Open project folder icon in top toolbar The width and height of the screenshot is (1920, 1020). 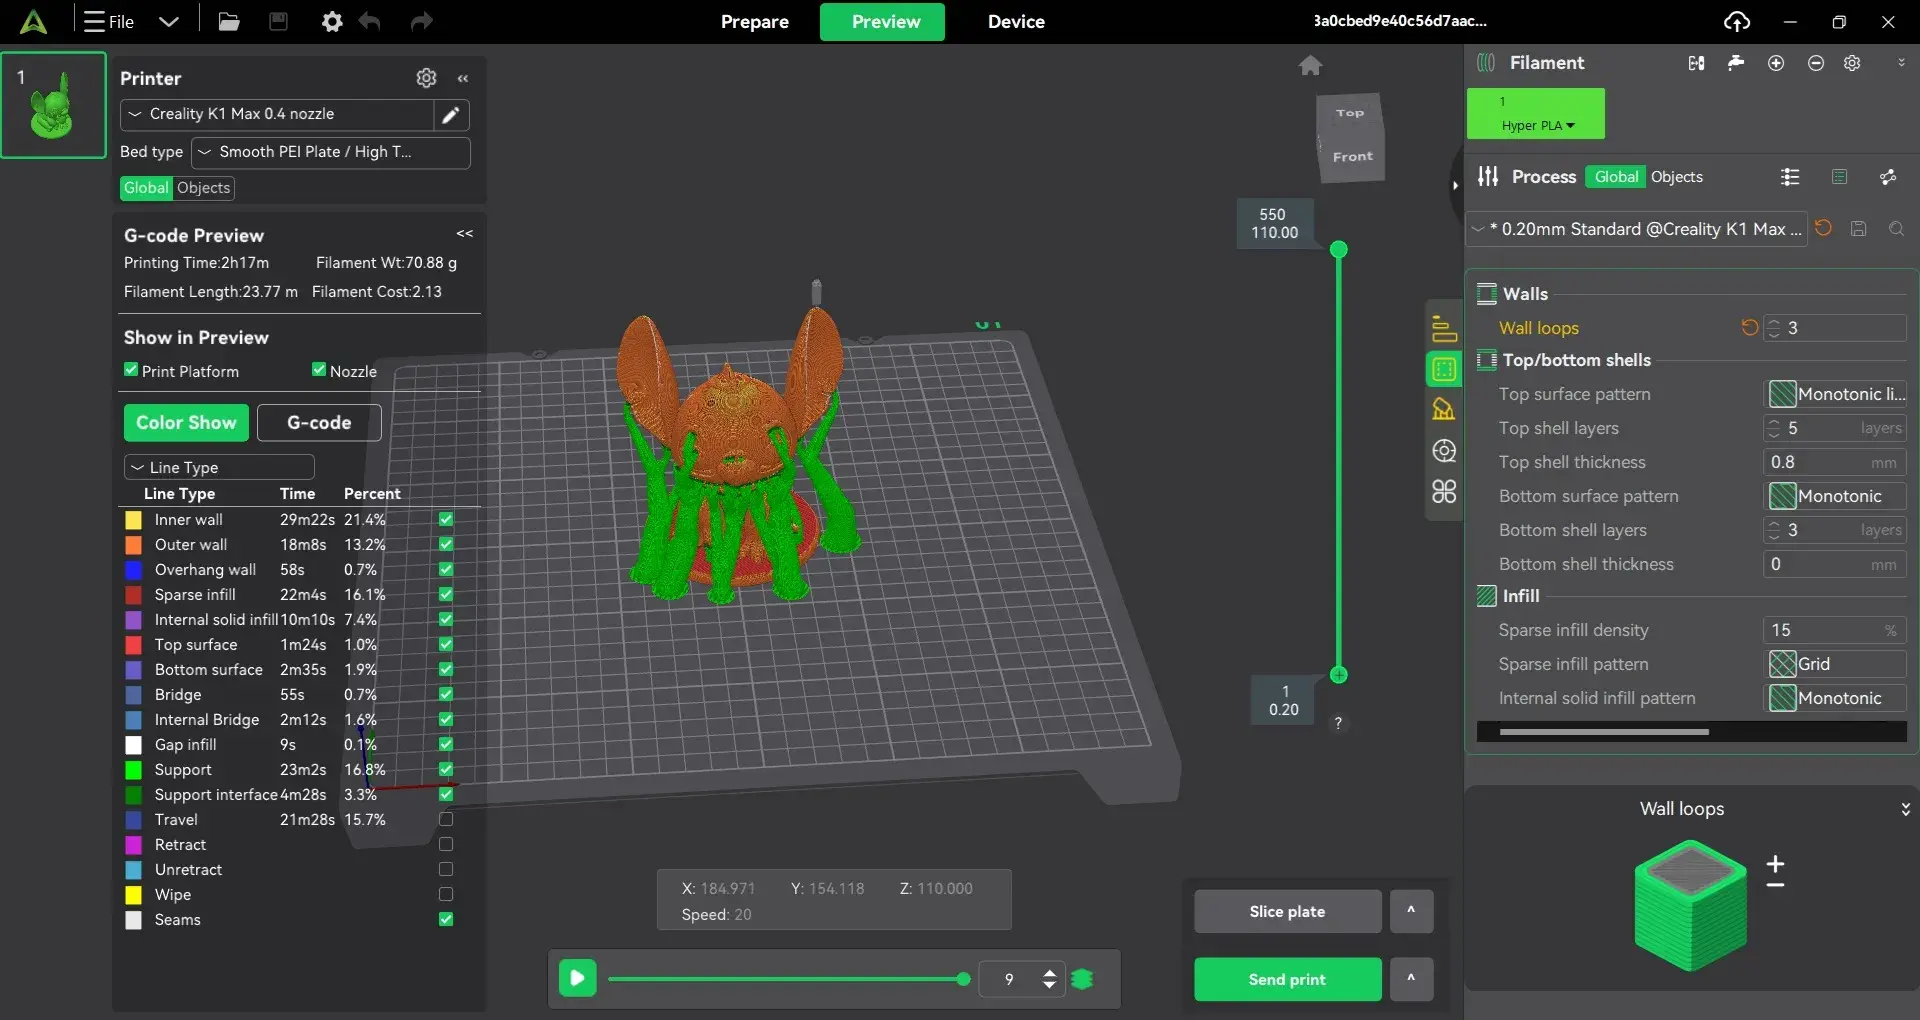point(229,21)
